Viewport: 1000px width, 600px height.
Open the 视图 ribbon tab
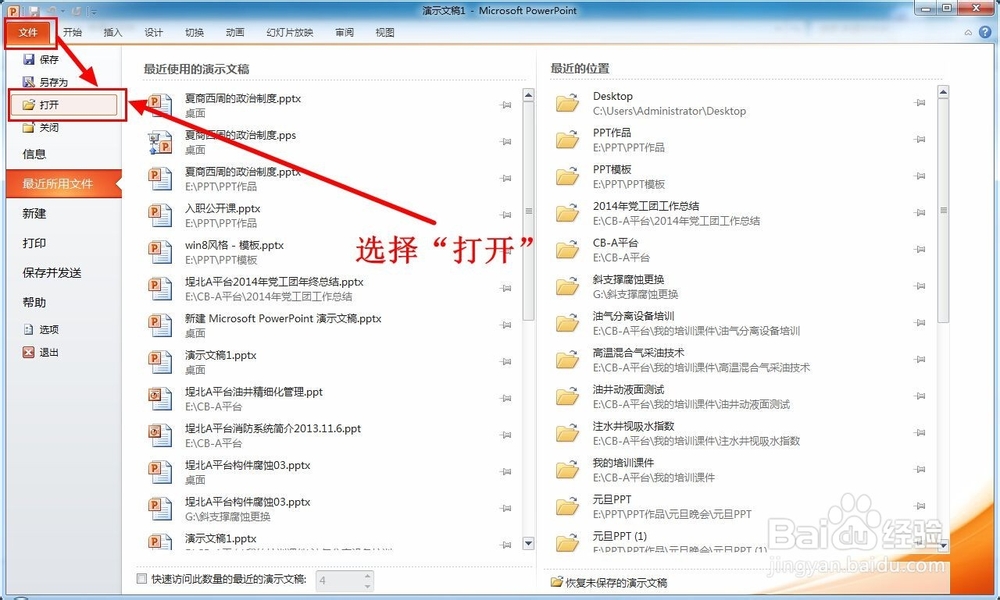tap(385, 33)
